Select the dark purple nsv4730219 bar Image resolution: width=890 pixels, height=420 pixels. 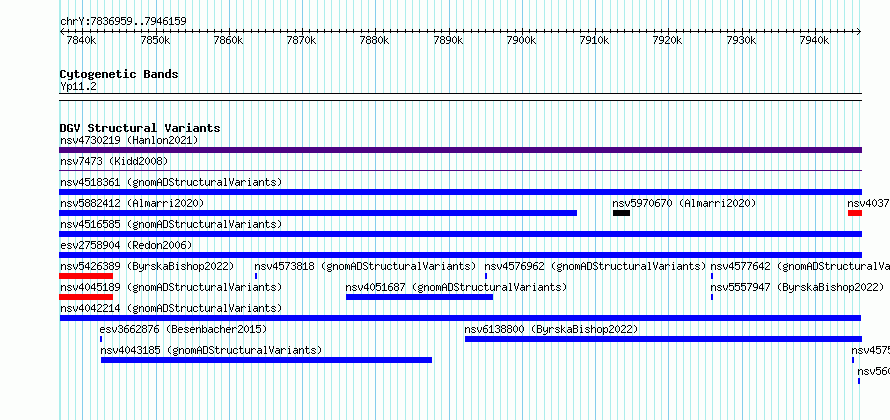(460, 150)
